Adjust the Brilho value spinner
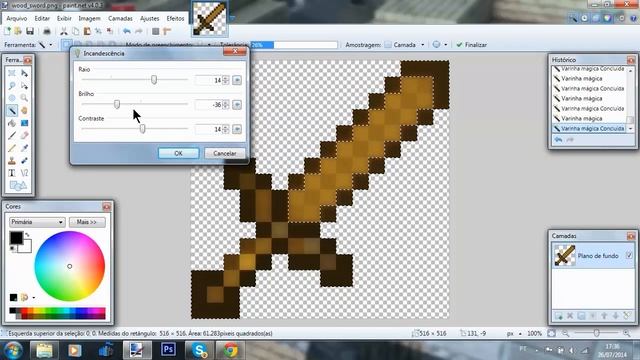This screenshot has width=640, height=360. [226, 104]
